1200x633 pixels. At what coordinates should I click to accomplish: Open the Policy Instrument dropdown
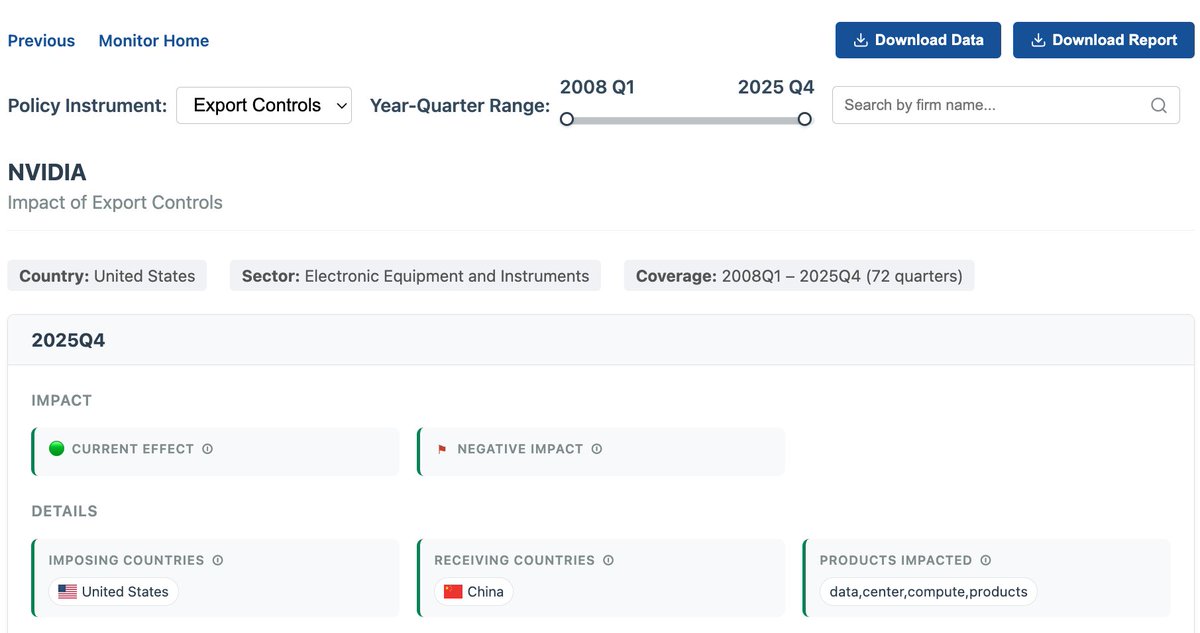click(x=264, y=105)
